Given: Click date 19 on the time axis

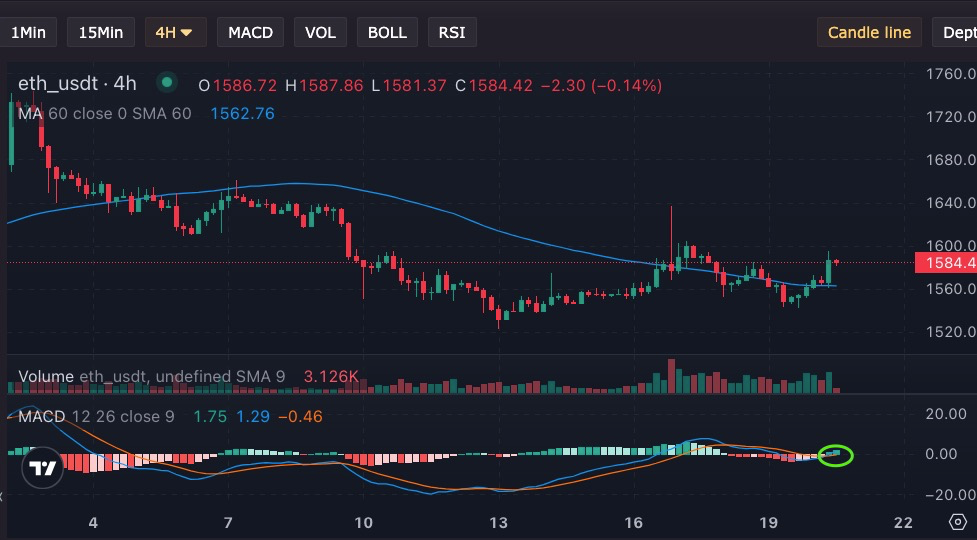Looking at the screenshot, I should (x=769, y=522).
